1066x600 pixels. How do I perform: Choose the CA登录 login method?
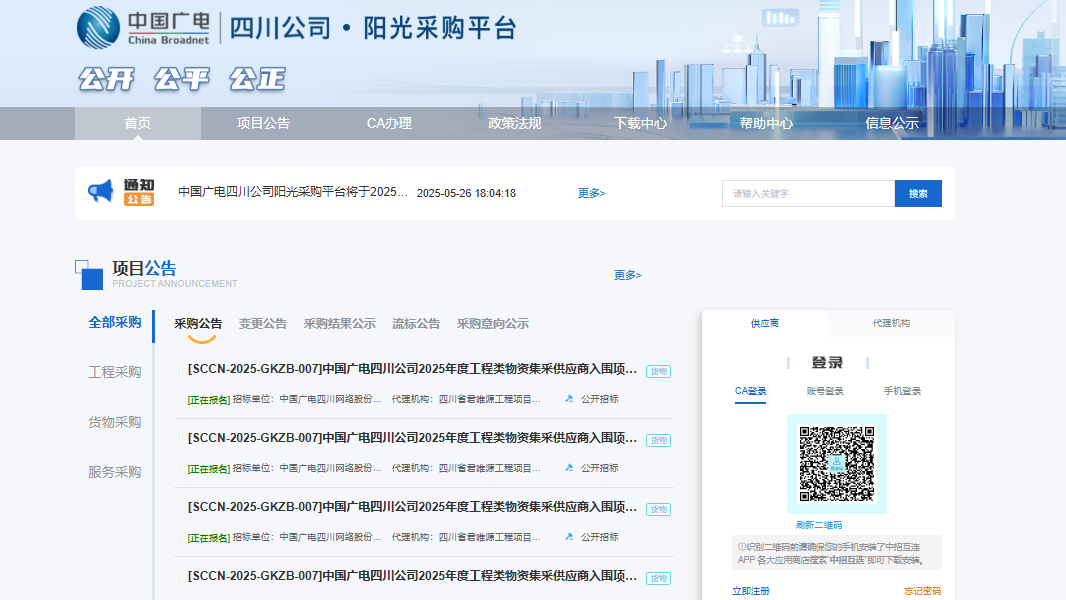coord(751,391)
